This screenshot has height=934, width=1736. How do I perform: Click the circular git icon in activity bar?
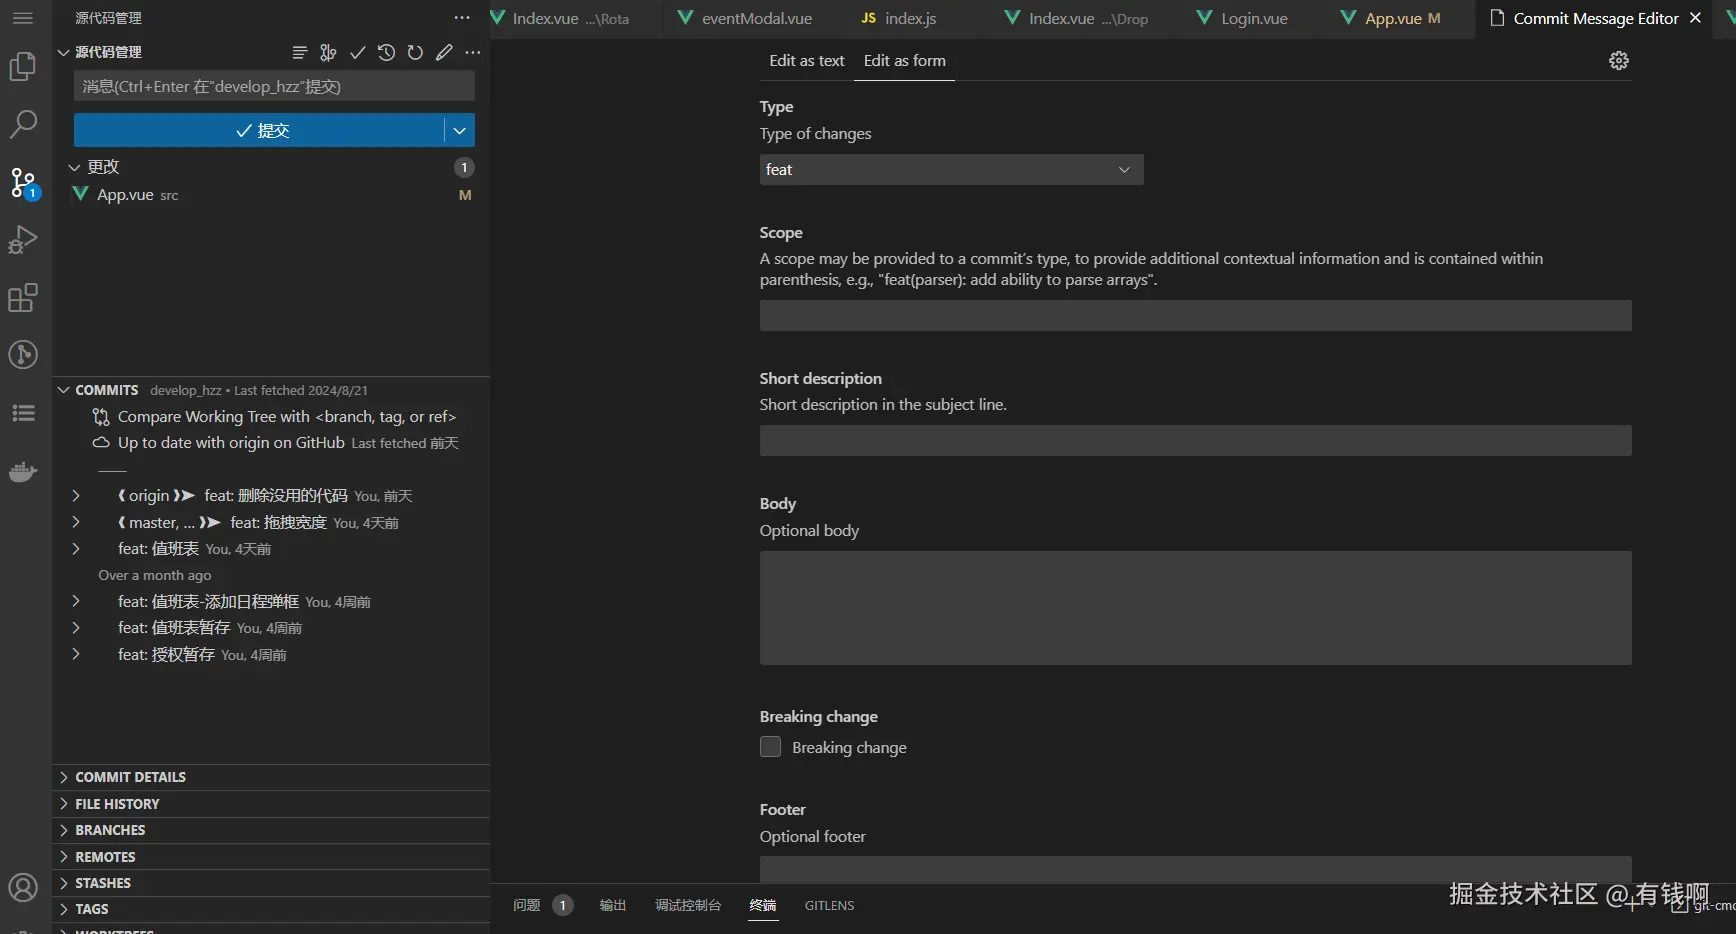23,355
